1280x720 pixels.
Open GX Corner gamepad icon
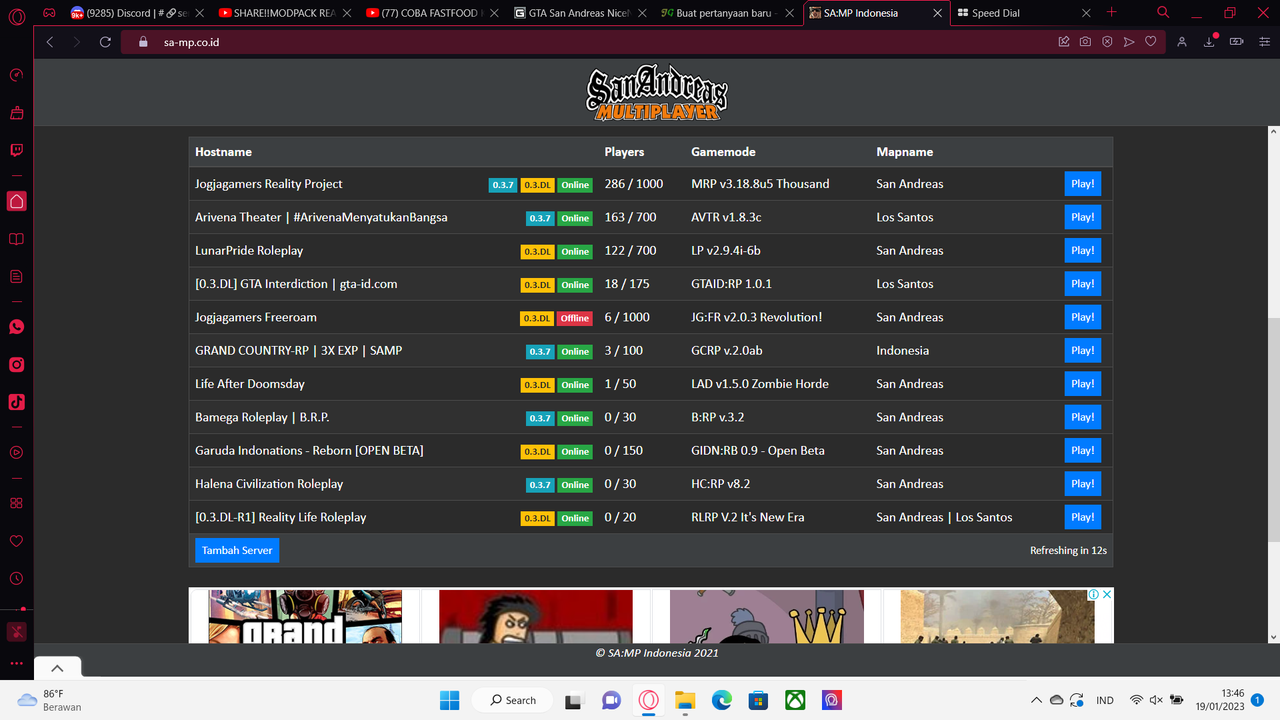[48, 13]
